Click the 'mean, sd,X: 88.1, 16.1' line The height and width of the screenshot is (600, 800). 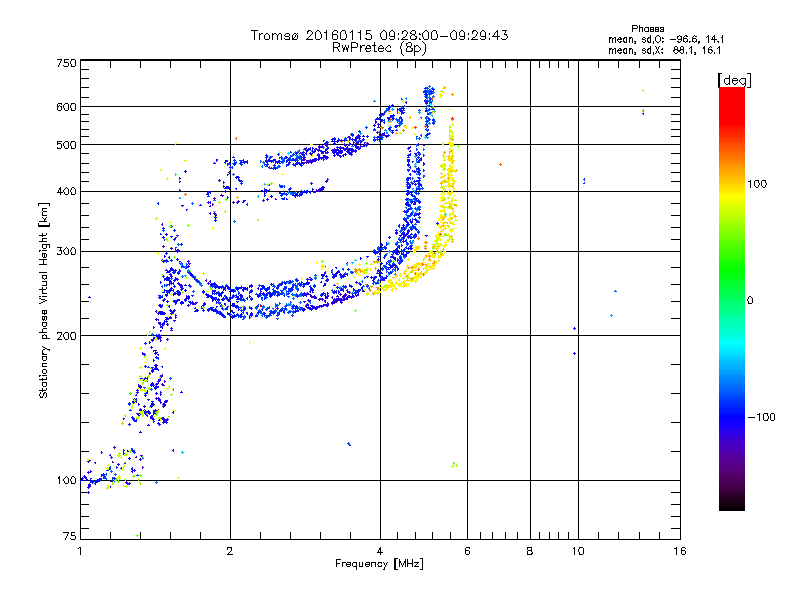[665, 51]
